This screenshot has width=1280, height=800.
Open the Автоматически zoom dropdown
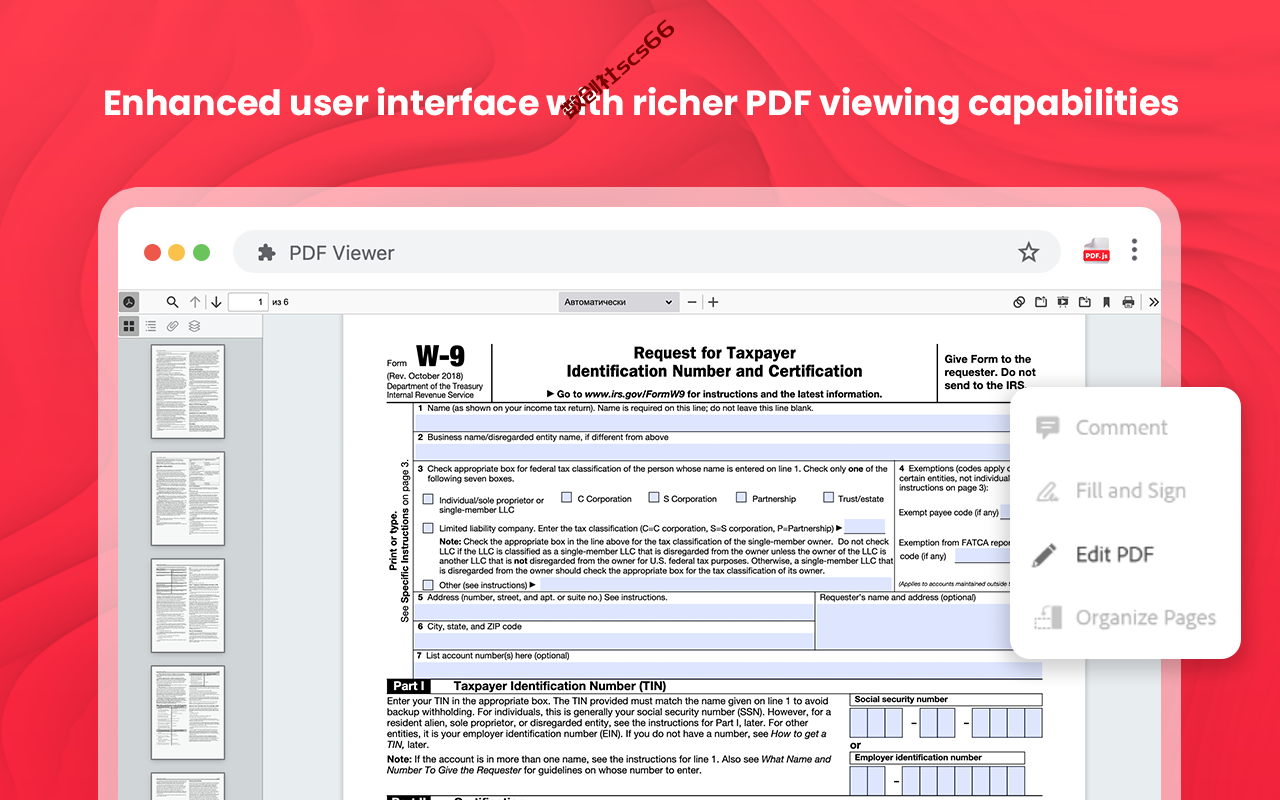[619, 302]
